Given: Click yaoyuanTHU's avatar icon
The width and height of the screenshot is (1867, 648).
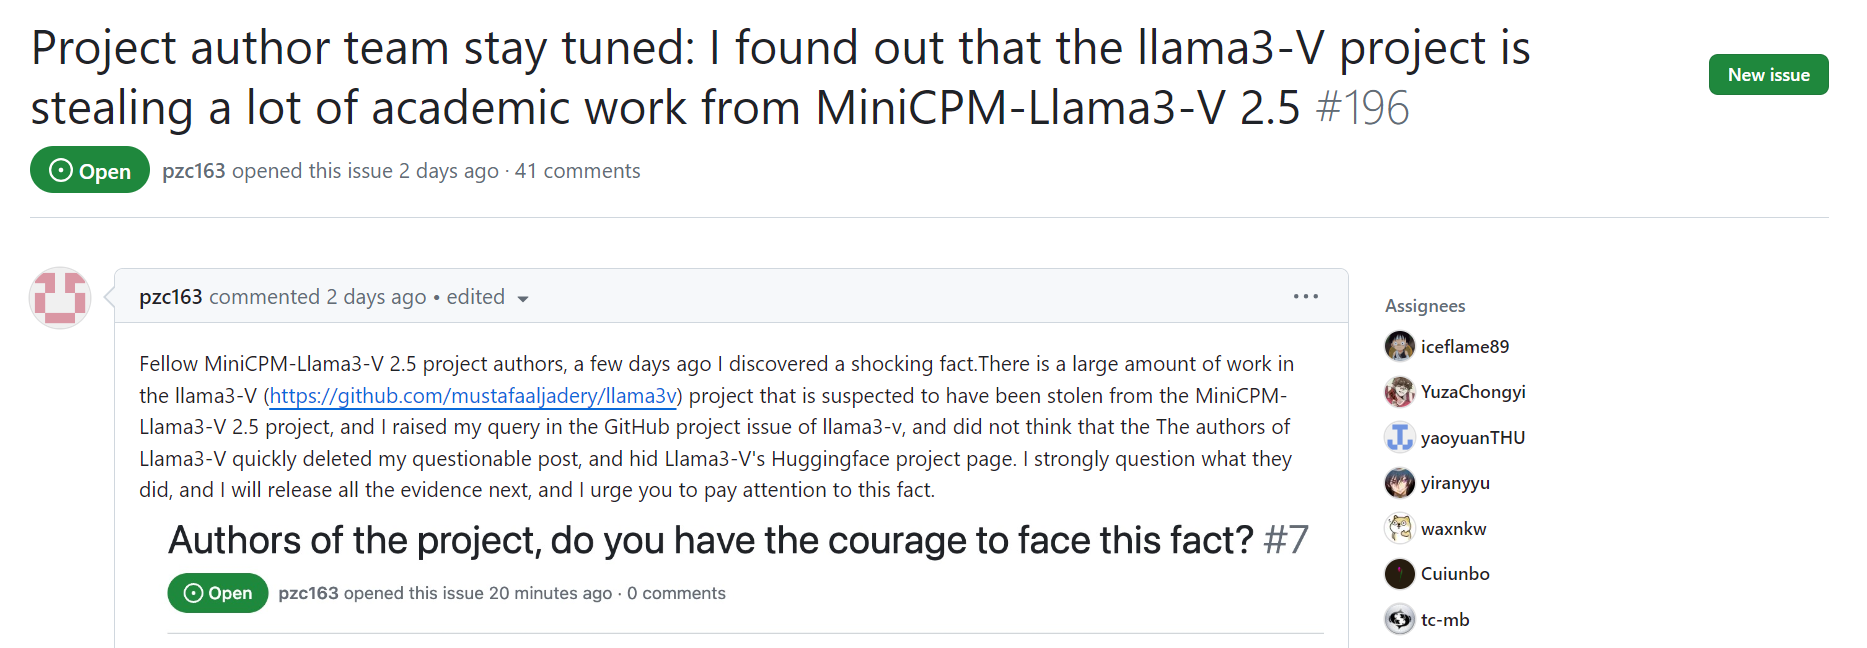Looking at the screenshot, I should [x=1399, y=437].
